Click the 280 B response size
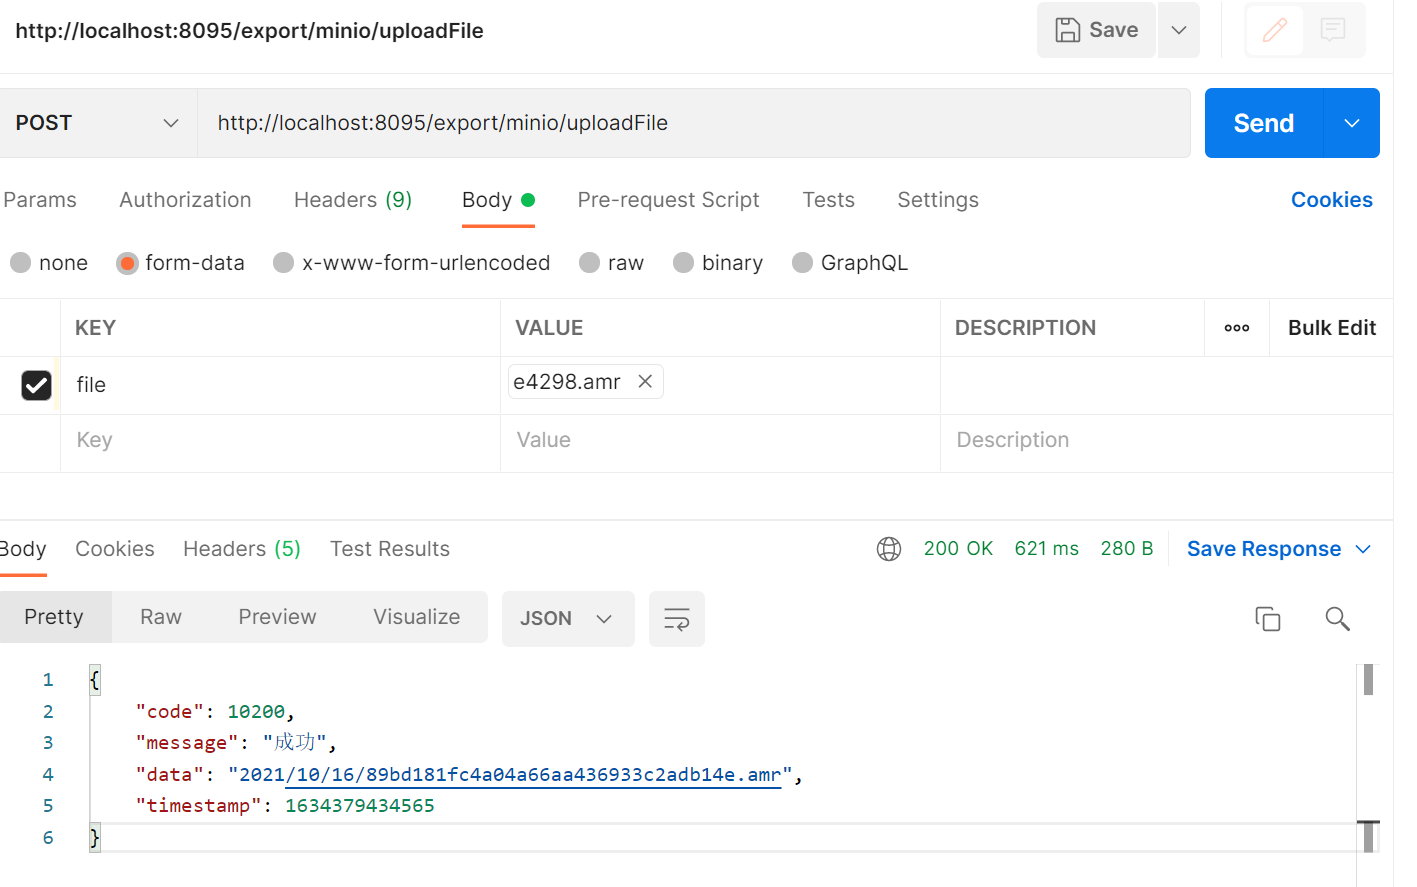This screenshot has width=1417, height=887. 1127,549
